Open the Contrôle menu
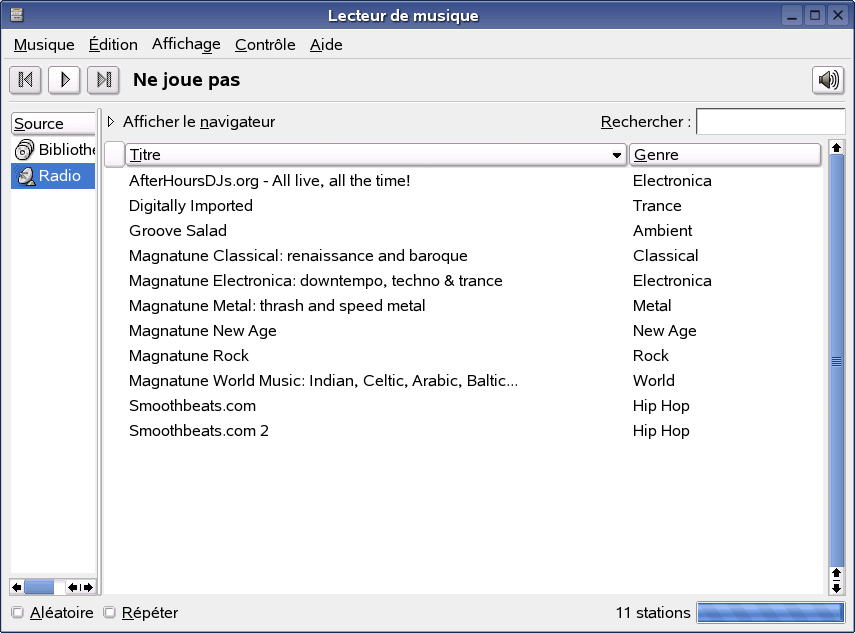Viewport: 855px width, 633px height. click(265, 45)
